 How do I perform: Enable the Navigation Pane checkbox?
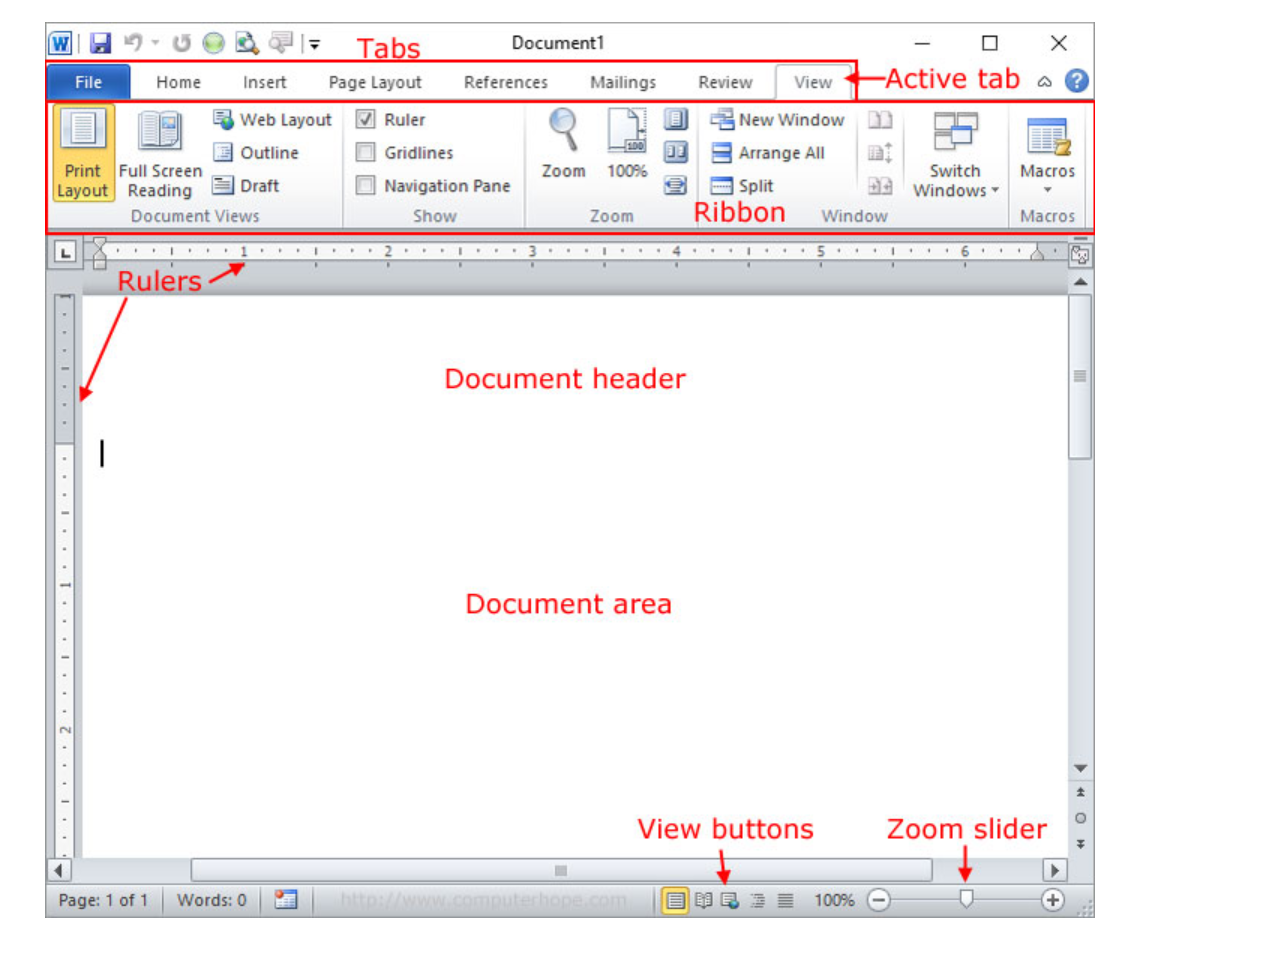point(366,186)
